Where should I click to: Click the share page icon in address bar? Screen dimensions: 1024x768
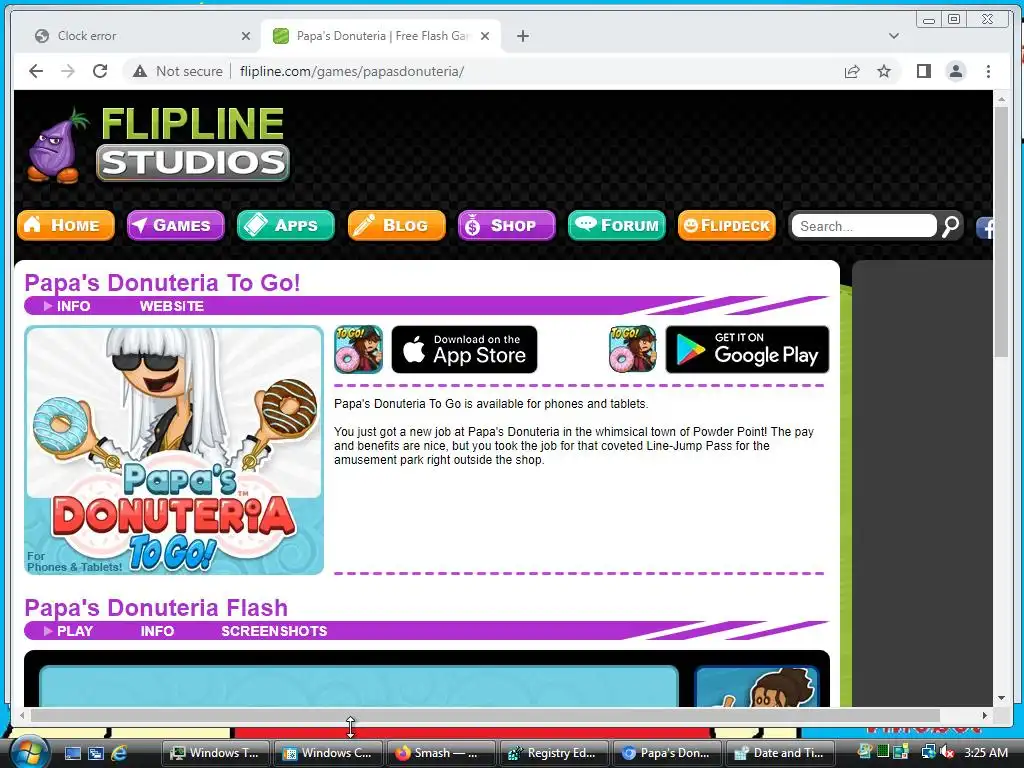(x=852, y=71)
